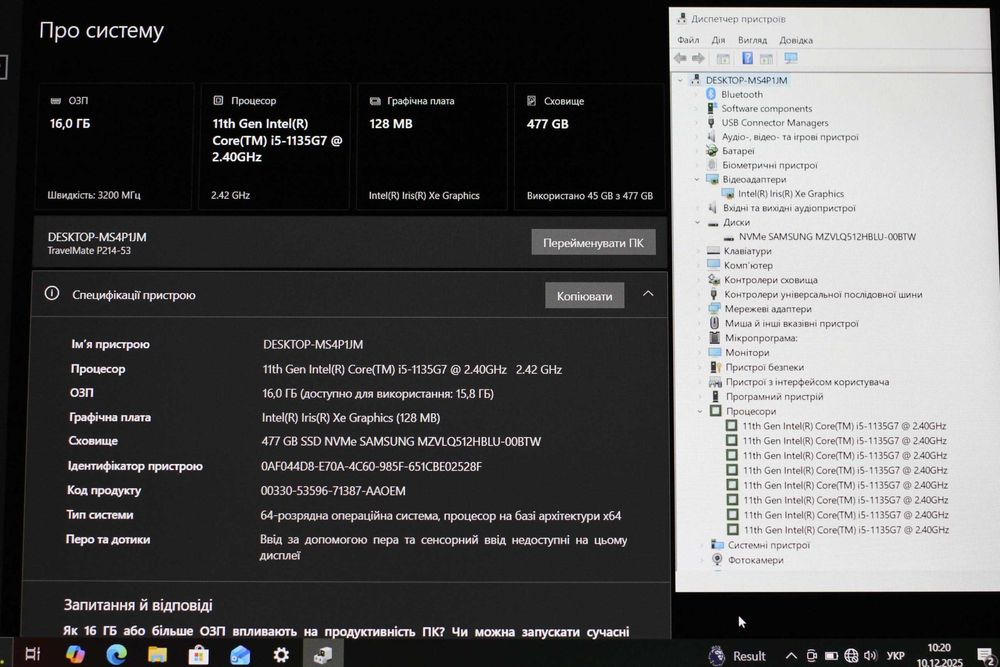Open the Дія menu in Device Manager
This screenshot has height=667, width=1000.
(719, 40)
